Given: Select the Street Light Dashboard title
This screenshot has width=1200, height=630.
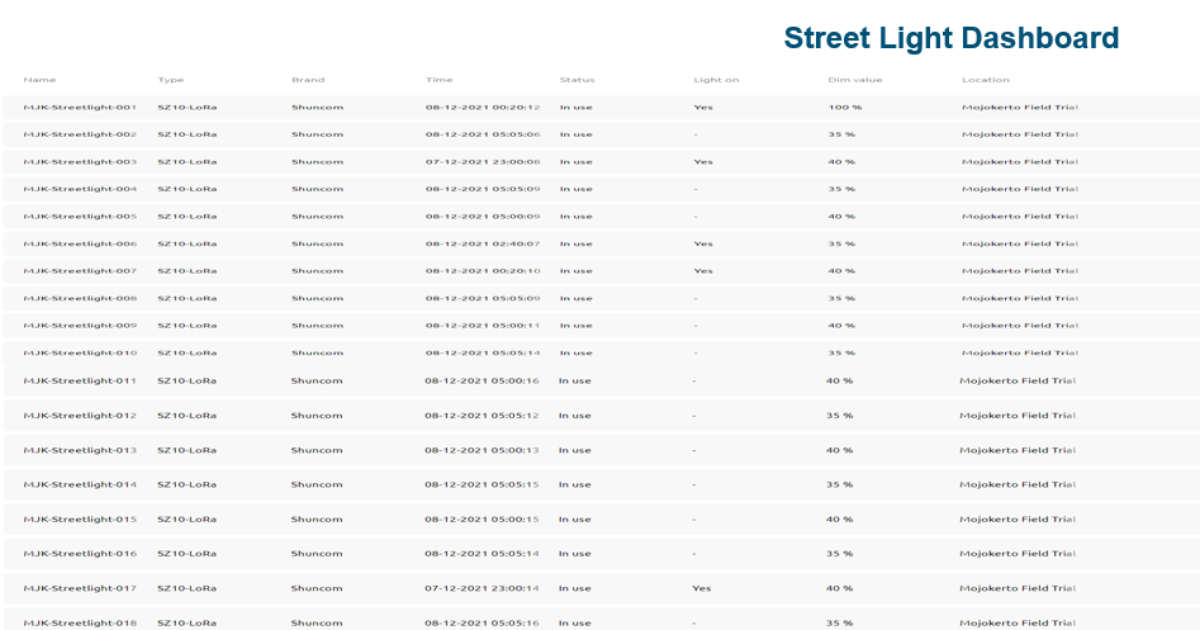Looking at the screenshot, I should click(951, 38).
